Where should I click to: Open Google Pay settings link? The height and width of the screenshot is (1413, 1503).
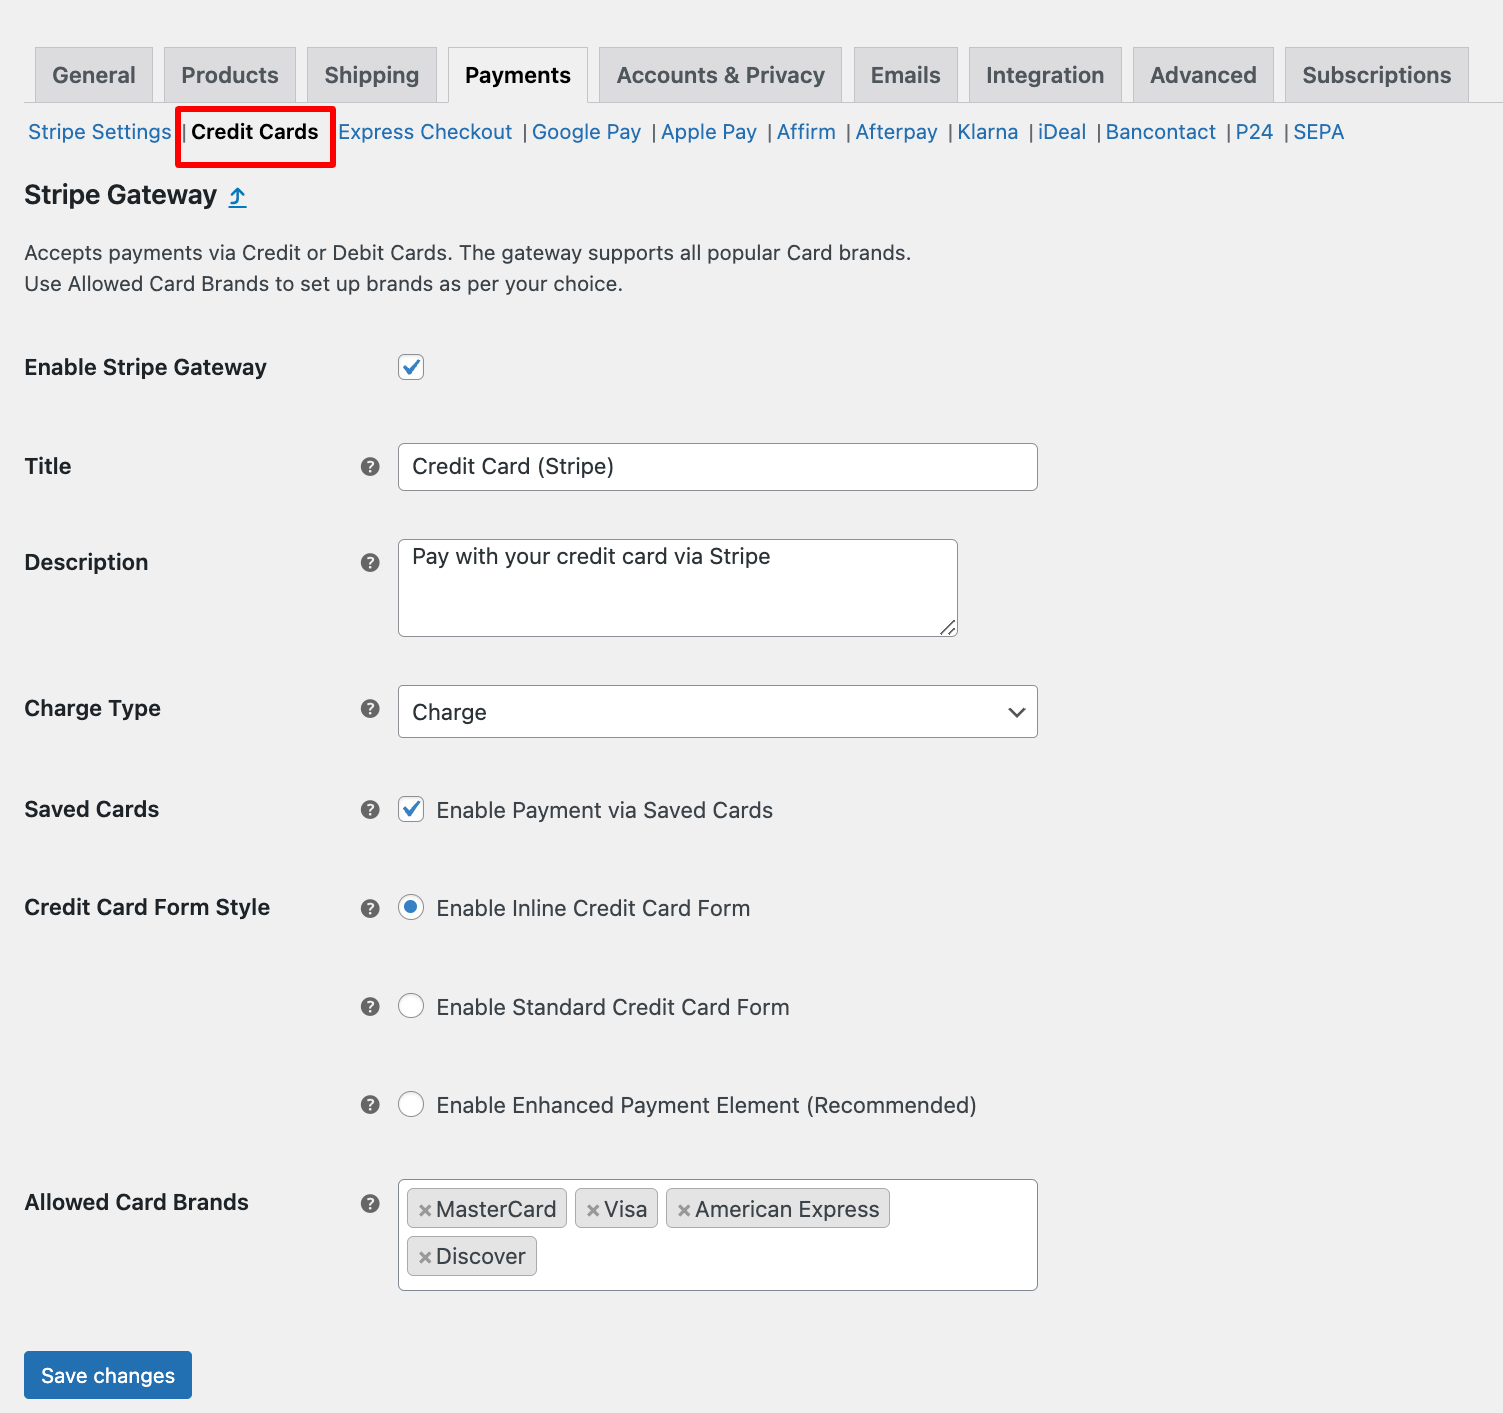[586, 132]
